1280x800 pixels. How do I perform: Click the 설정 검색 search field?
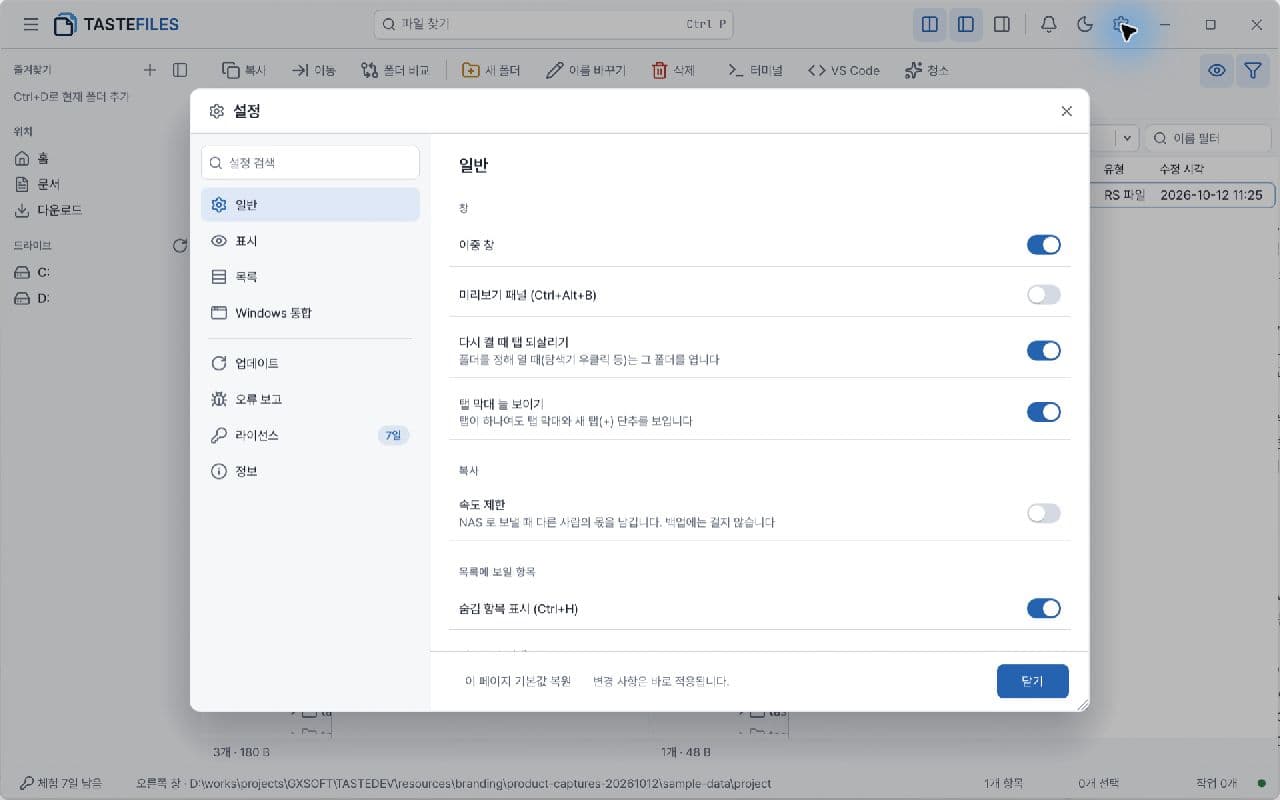(x=310, y=163)
